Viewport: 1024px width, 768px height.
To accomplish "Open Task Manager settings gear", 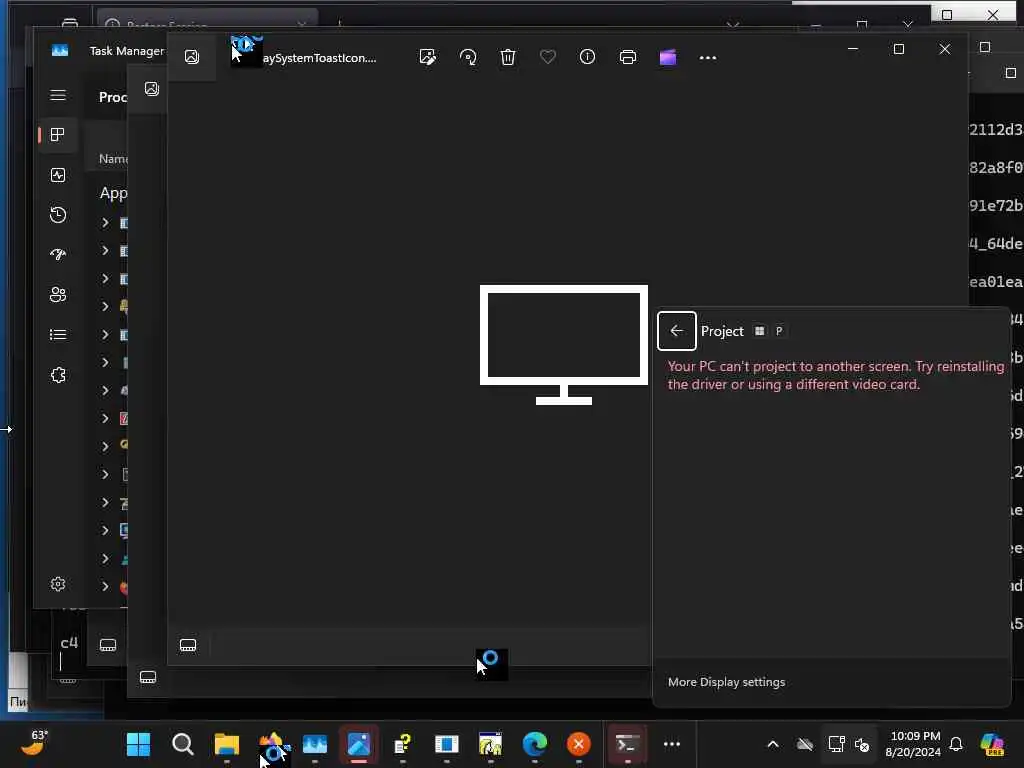I will pyautogui.click(x=57, y=584).
